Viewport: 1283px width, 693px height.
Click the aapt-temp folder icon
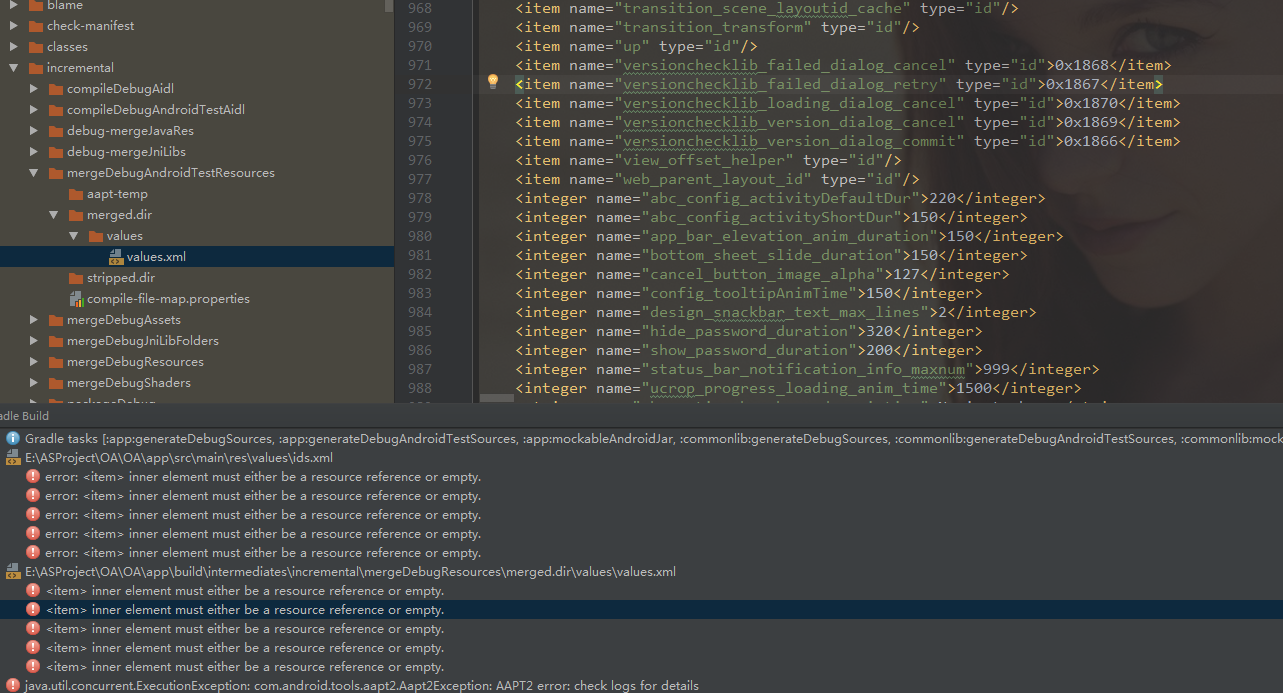[74, 193]
